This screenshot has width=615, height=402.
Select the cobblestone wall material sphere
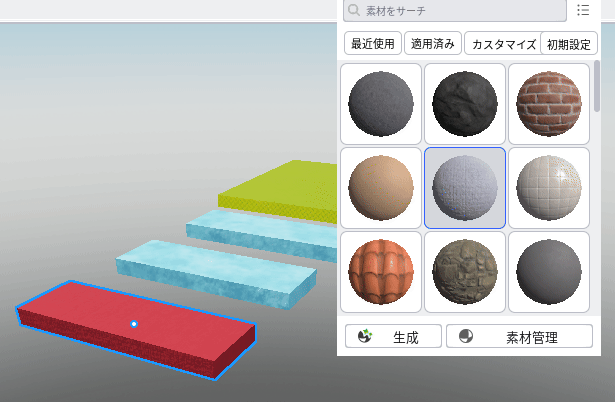465,272
